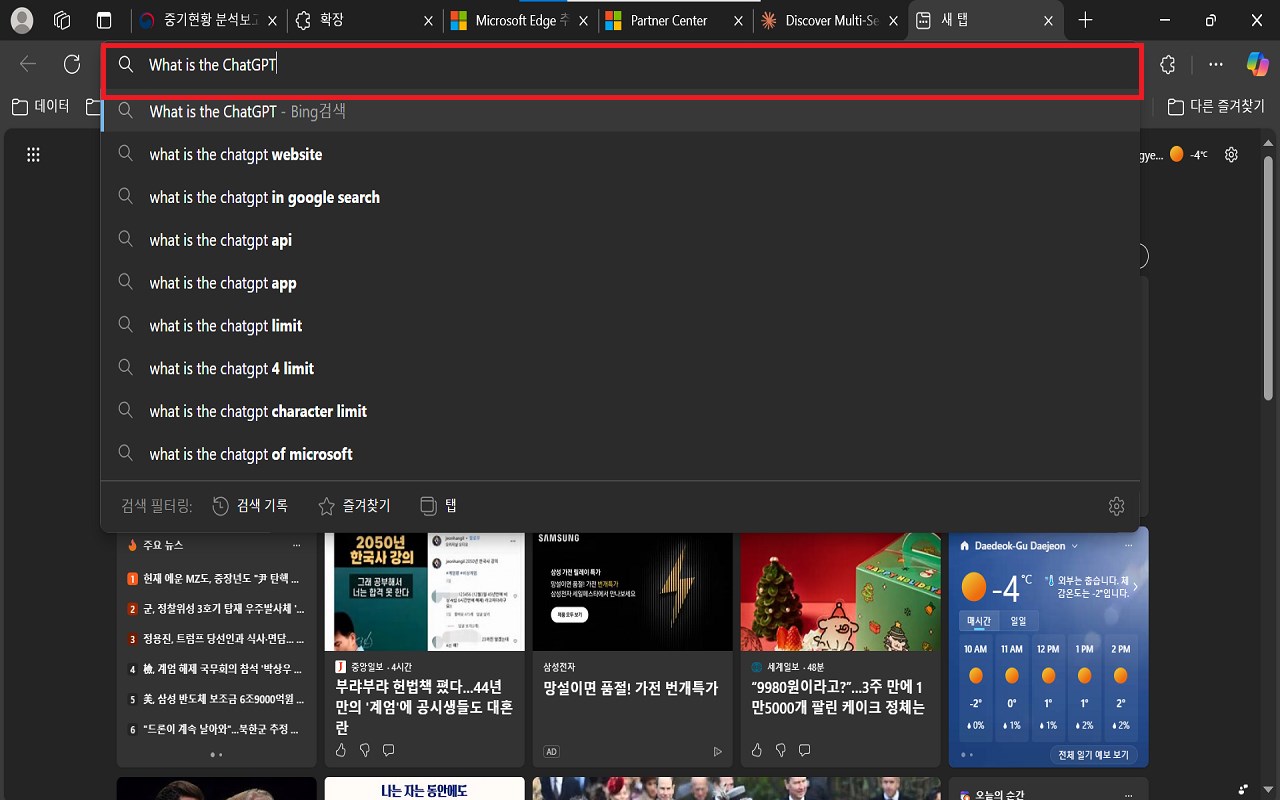Open headline '부라부라 헌법책 폈다' article
The image size is (1280, 800).
pos(425,707)
